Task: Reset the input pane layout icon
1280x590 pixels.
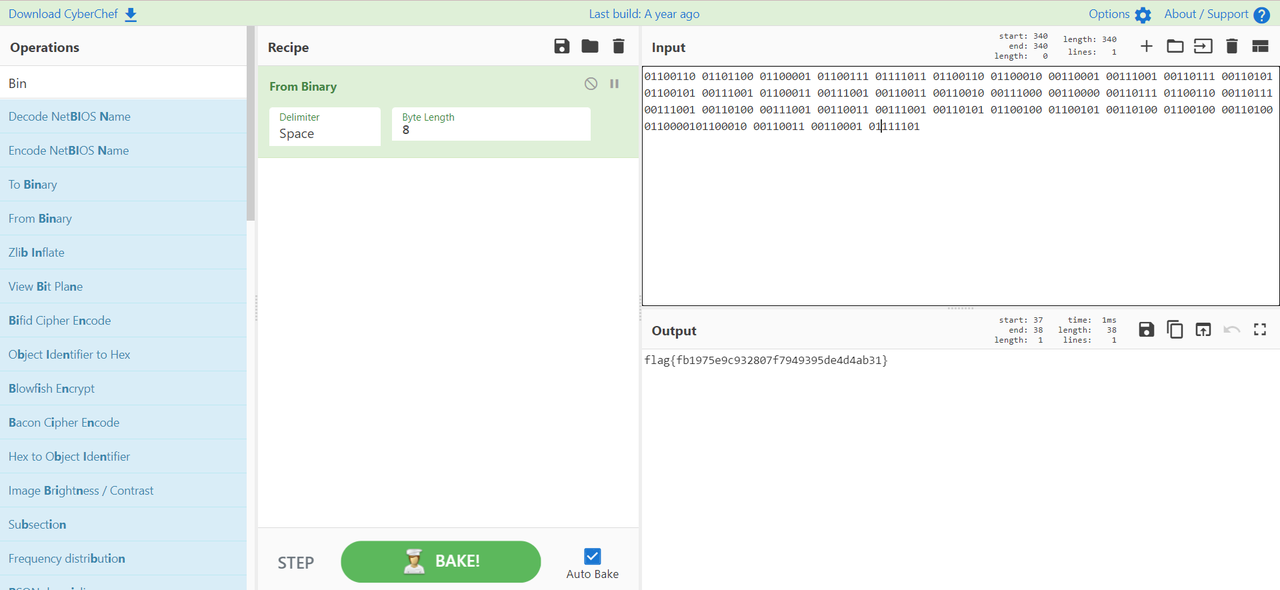Action: (1260, 47)
